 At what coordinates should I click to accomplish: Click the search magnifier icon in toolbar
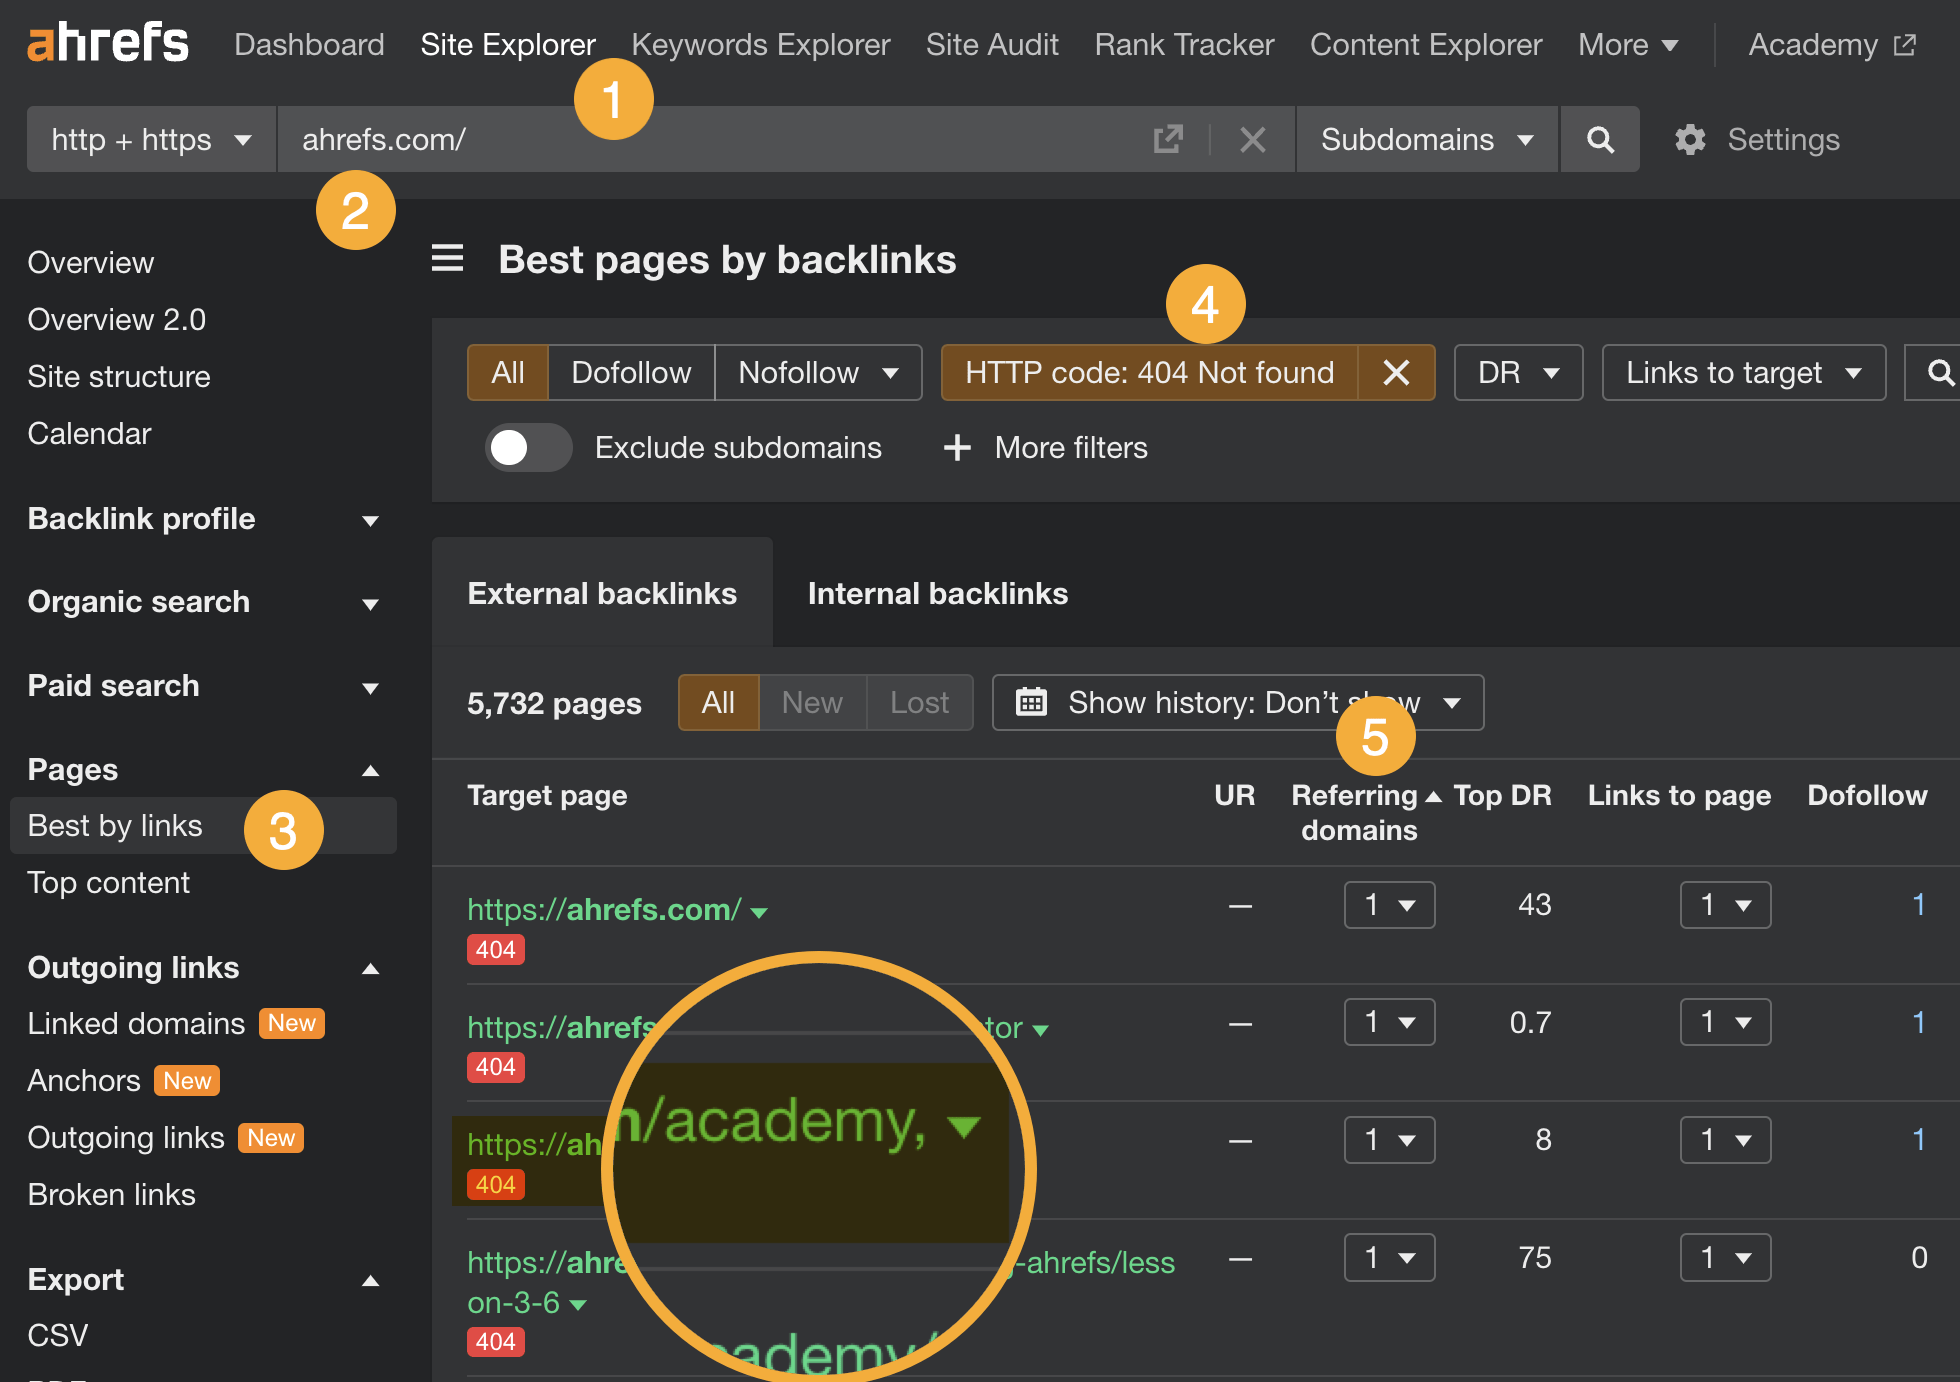tap(1601, 138)
